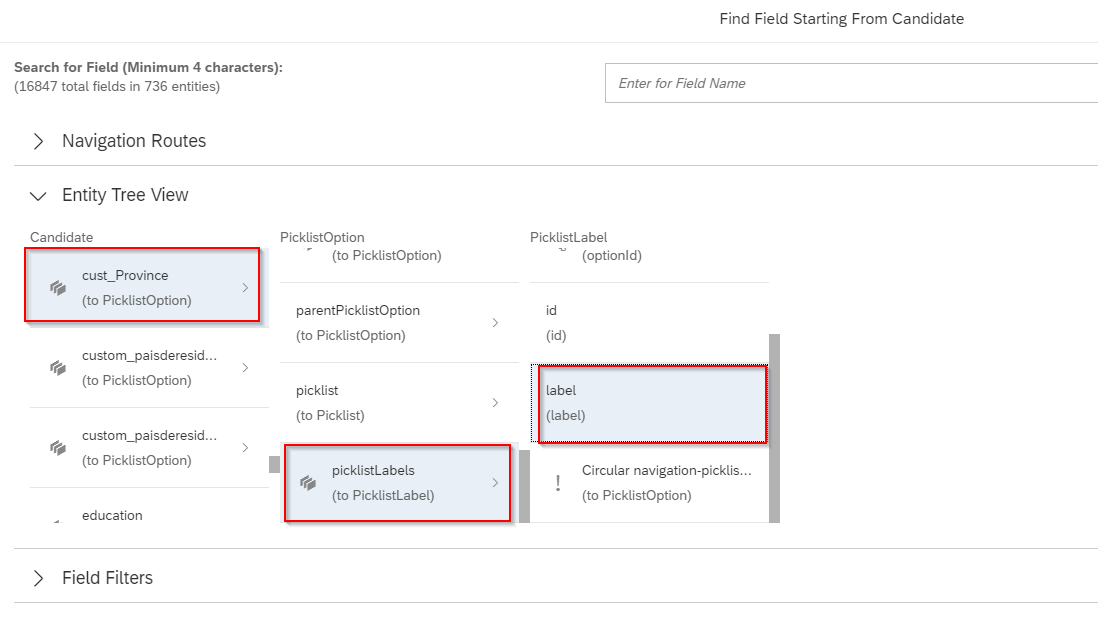This screenshot has width=1098, height=629.
Task: Click the navigation icon beside second custom_paisderesid entry
Action: (x=57, y=448)
